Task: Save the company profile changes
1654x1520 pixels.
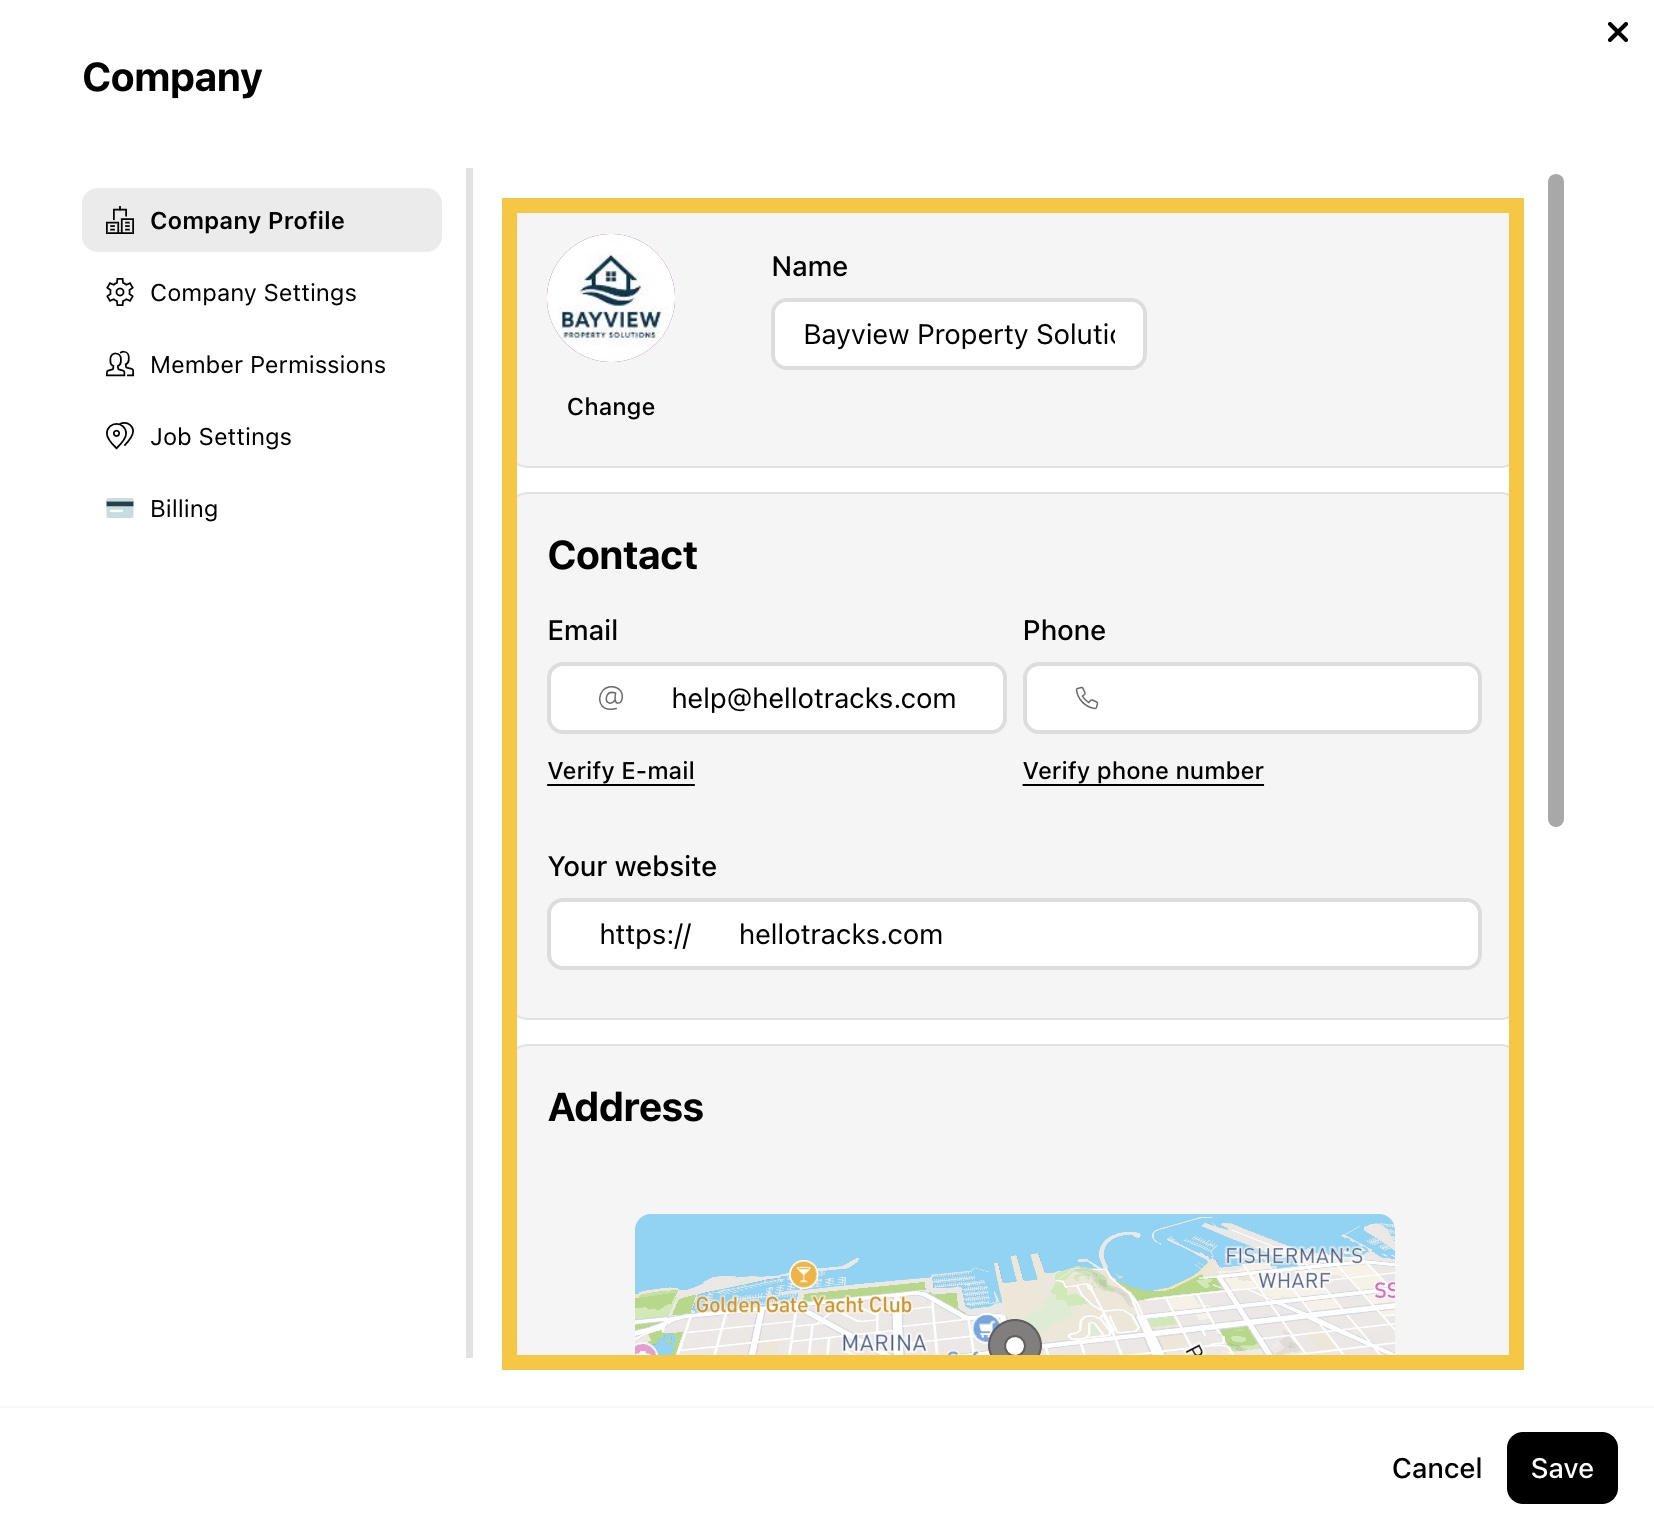Action: [x=1562, y=1468]
